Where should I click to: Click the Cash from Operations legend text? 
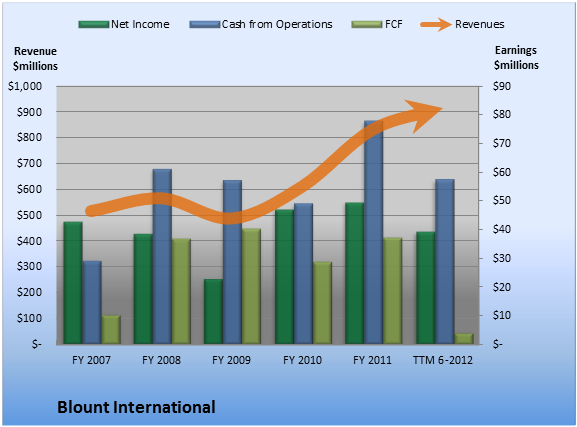point(277,24)
